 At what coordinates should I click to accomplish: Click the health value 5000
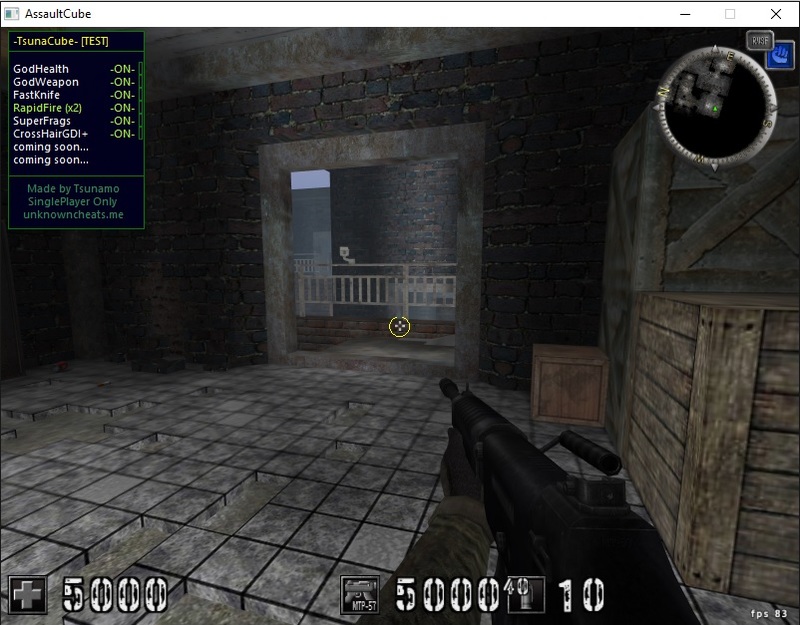[115, 594]
